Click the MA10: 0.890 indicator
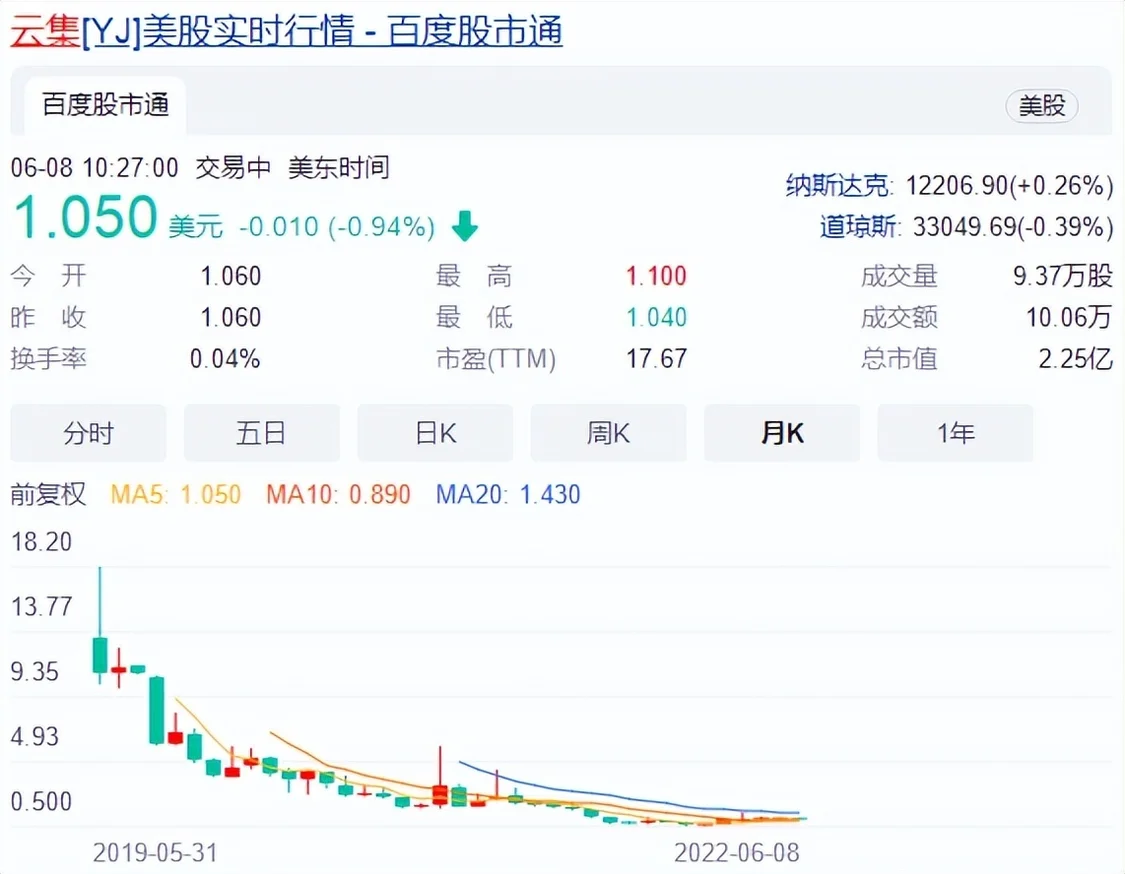 [x=338, y=494]
